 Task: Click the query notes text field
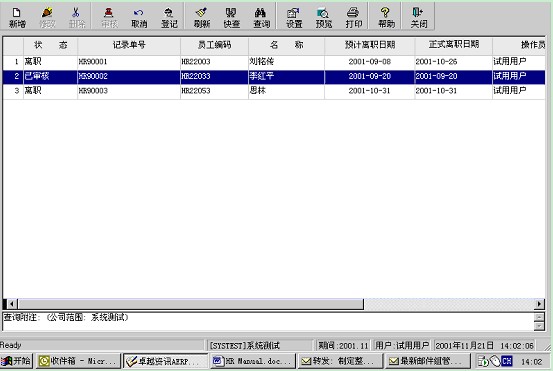269,321
